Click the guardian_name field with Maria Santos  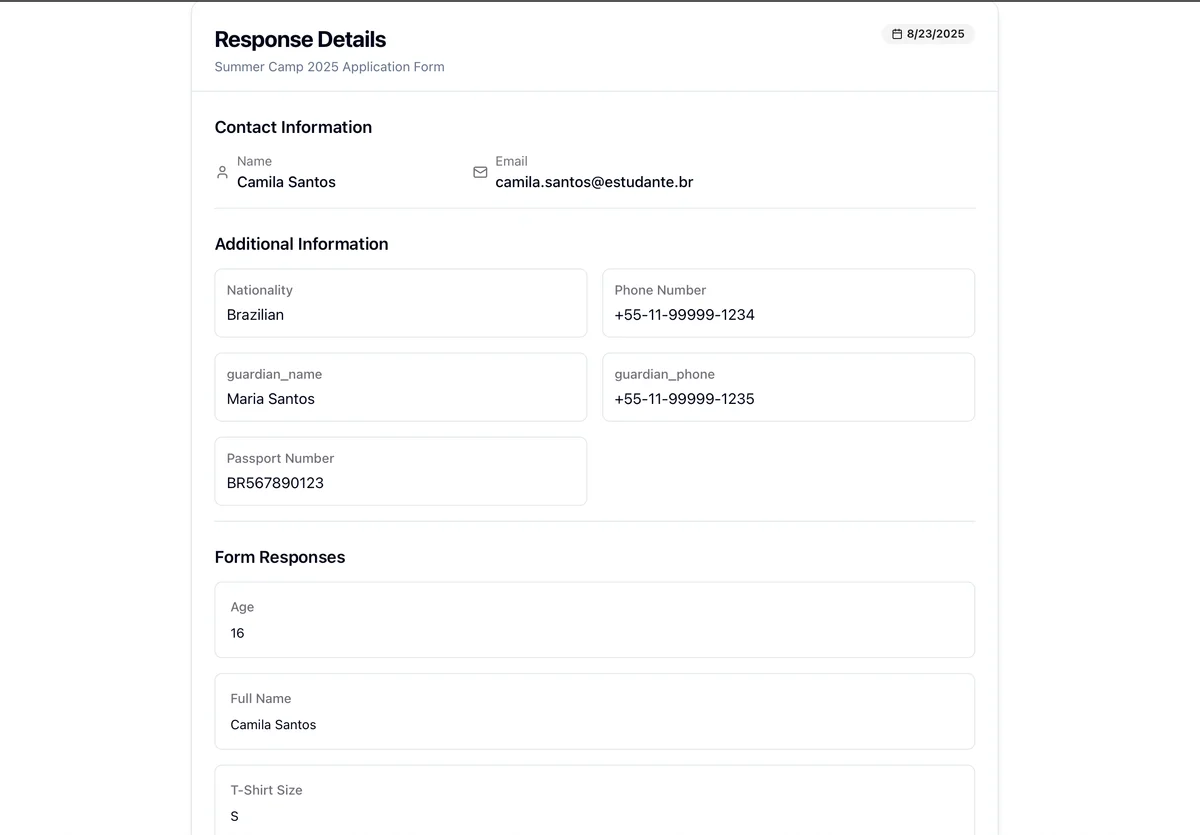pos(400,387)
